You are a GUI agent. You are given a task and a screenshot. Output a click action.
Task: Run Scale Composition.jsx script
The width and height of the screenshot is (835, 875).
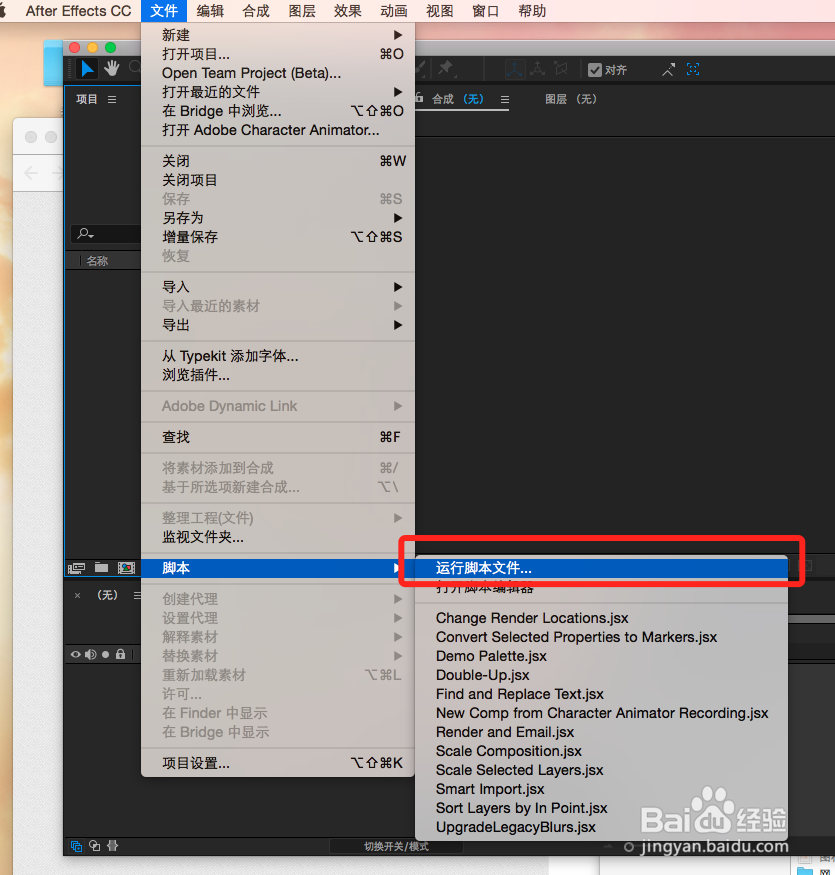[602, 751]
